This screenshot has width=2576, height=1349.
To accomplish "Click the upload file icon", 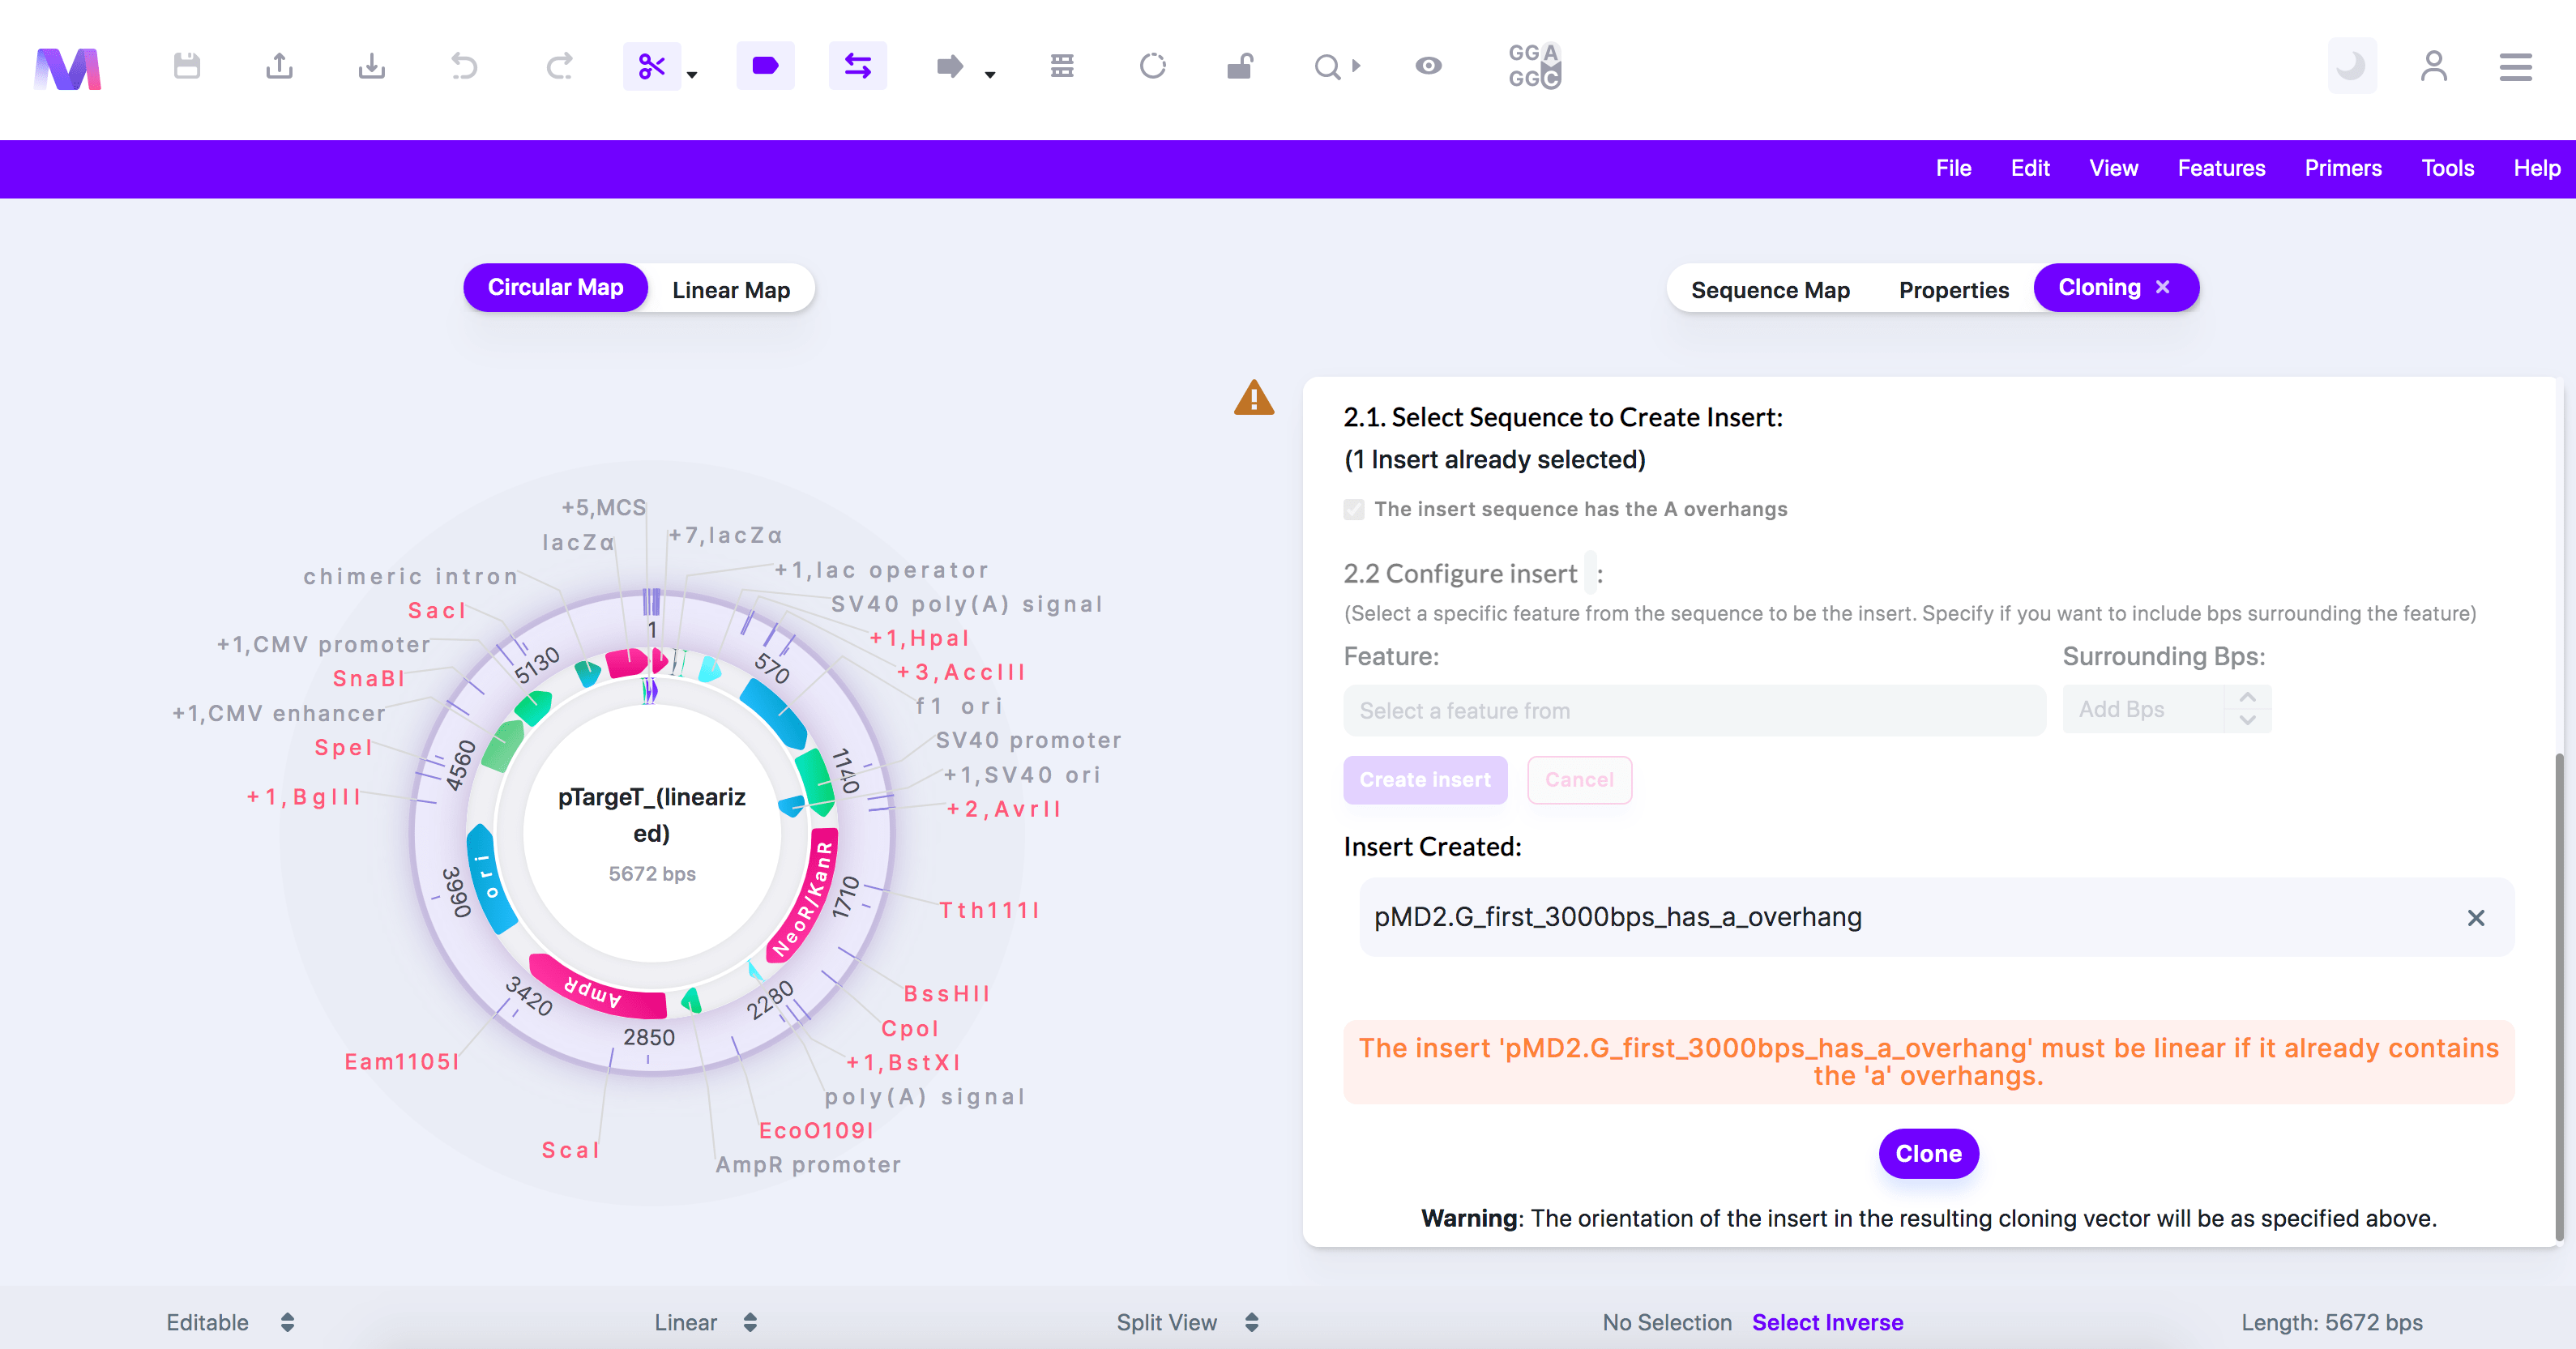I will 279,66.
